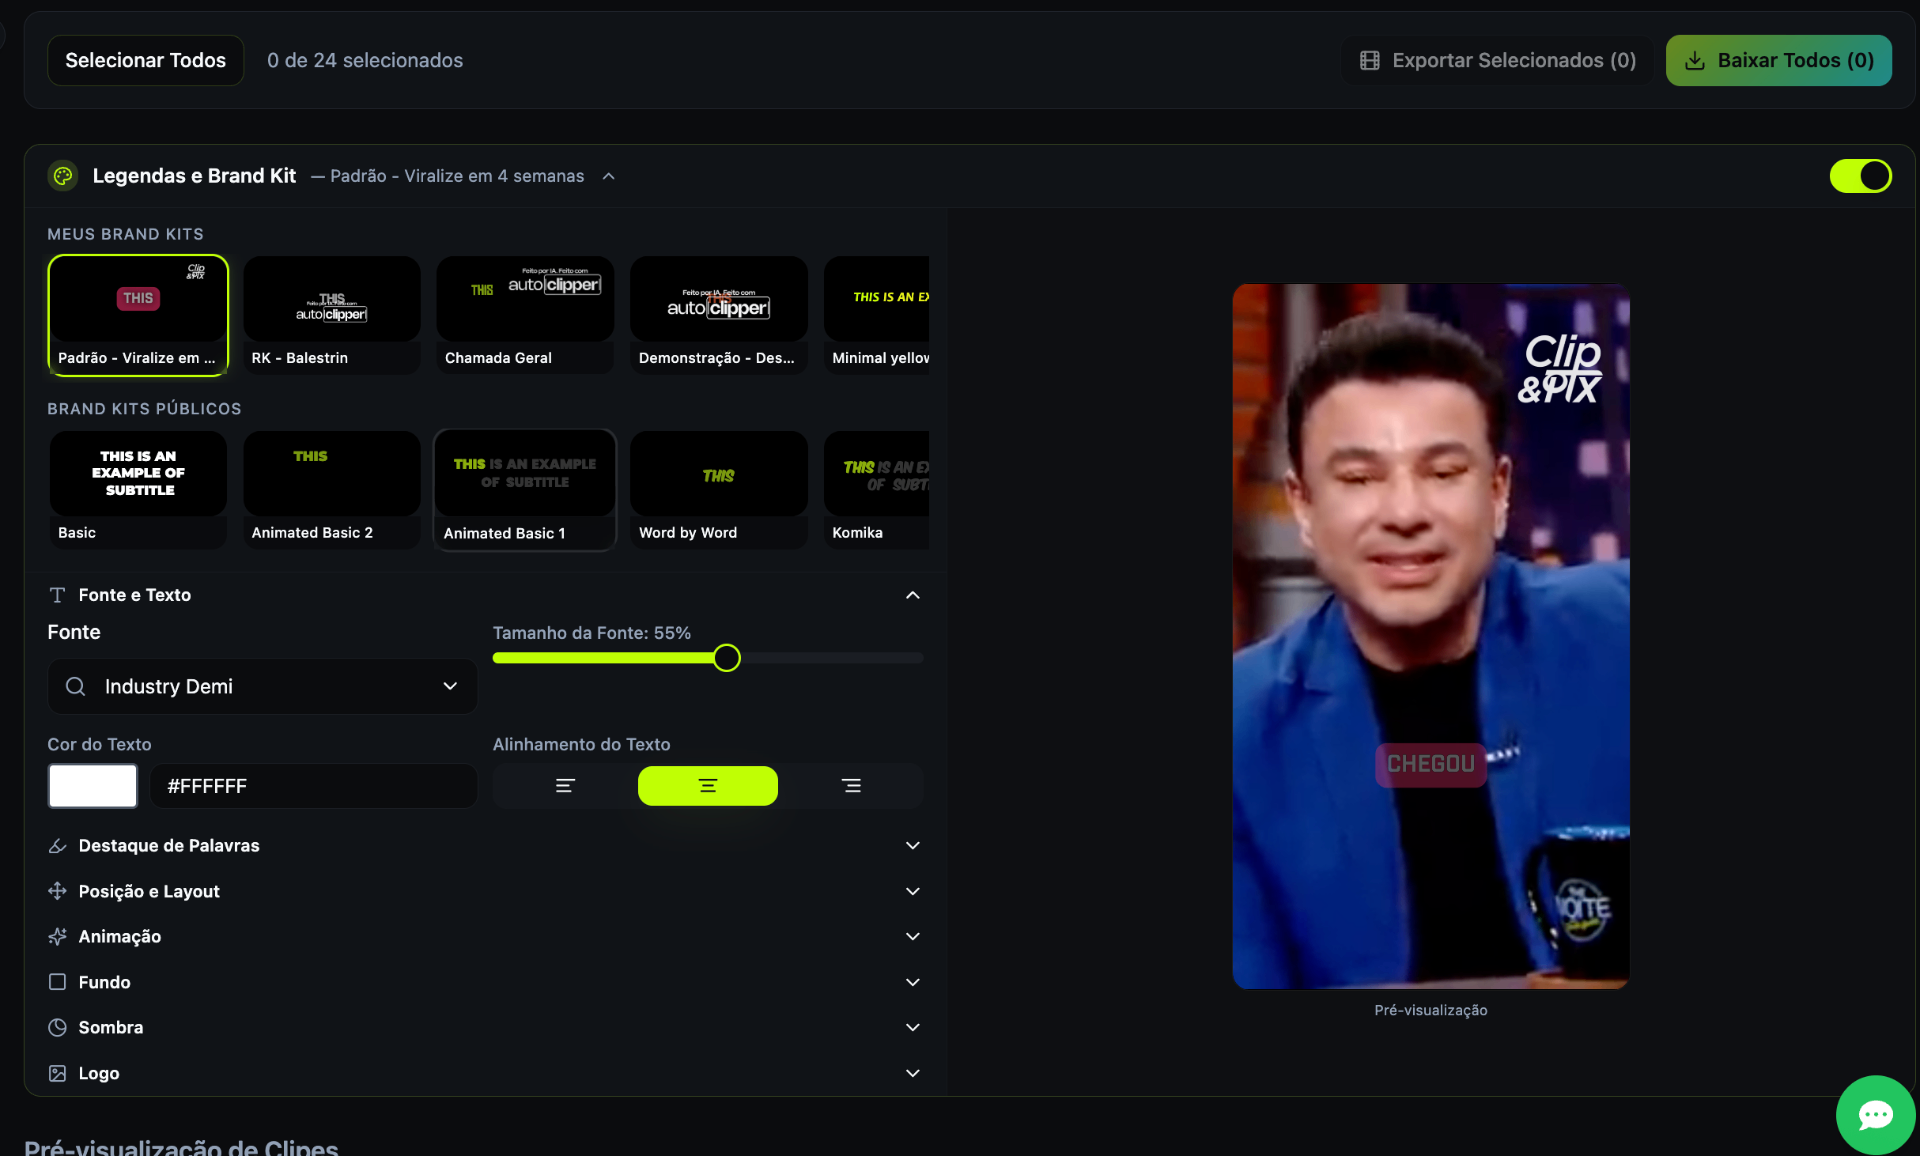The image size is (1920, 1156).
Task: Toggle the Legendas e Brand Kit switch
Action: 1860,176
